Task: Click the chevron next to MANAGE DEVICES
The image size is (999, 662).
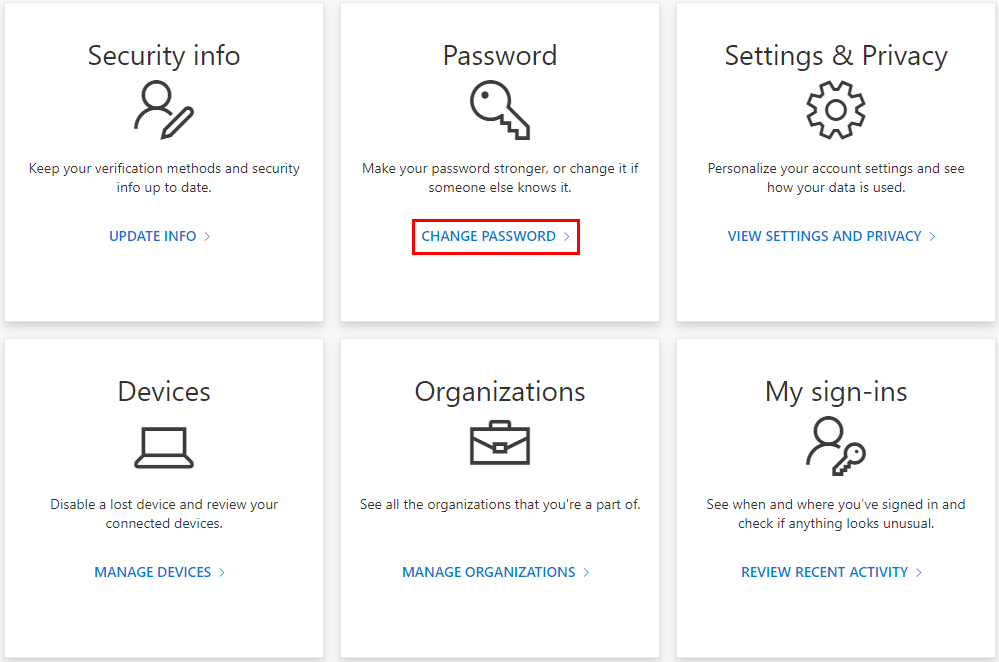Action: 220,572
